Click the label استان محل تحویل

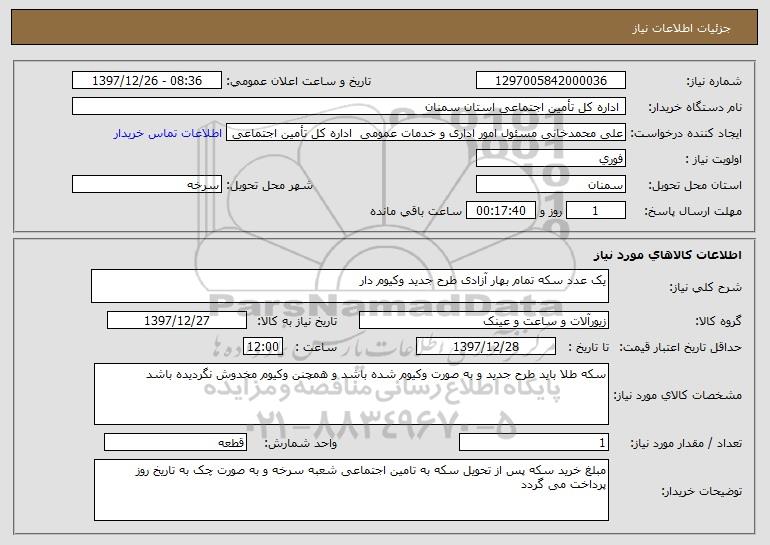695,186
